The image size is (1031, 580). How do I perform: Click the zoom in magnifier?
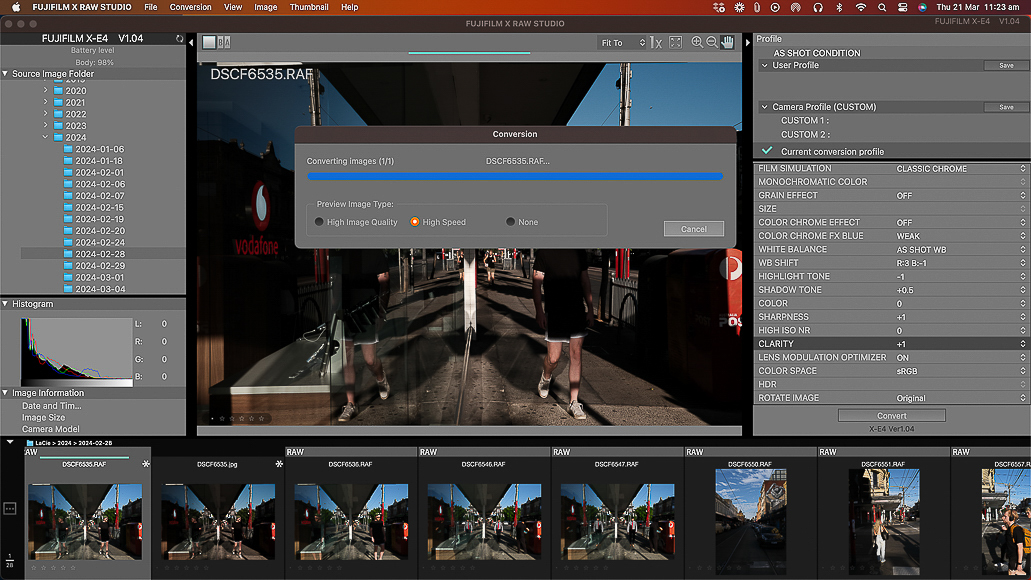(697, 42)
